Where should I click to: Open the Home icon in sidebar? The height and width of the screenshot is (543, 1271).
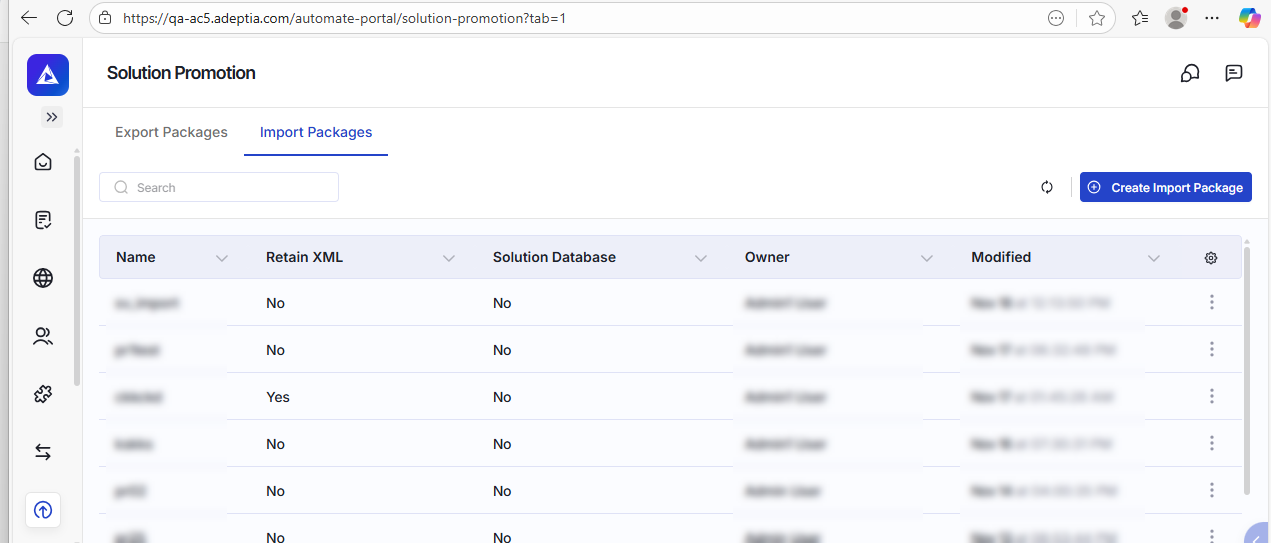pos(43,162)
